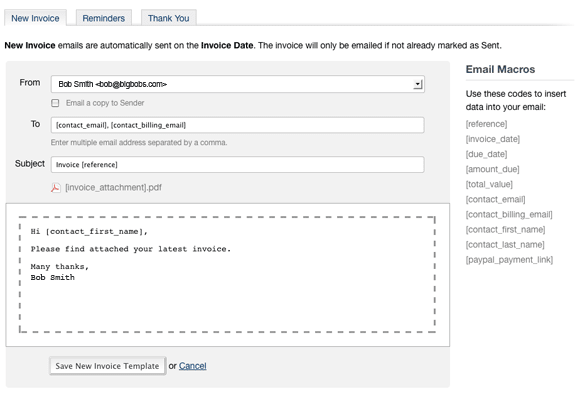Focus the To recipients input field

tap(237, 125)
